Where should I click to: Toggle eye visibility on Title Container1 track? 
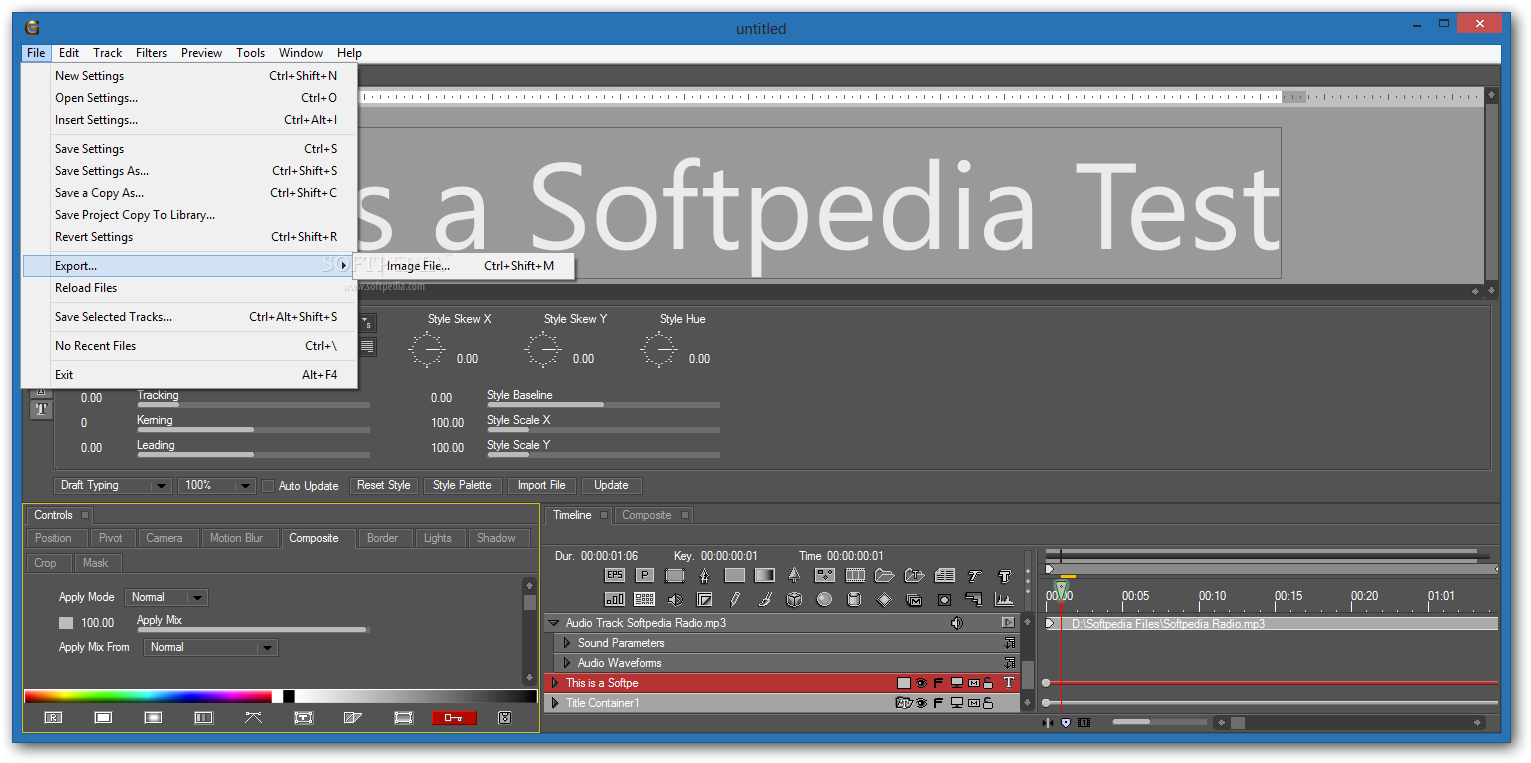coord(921,703)
